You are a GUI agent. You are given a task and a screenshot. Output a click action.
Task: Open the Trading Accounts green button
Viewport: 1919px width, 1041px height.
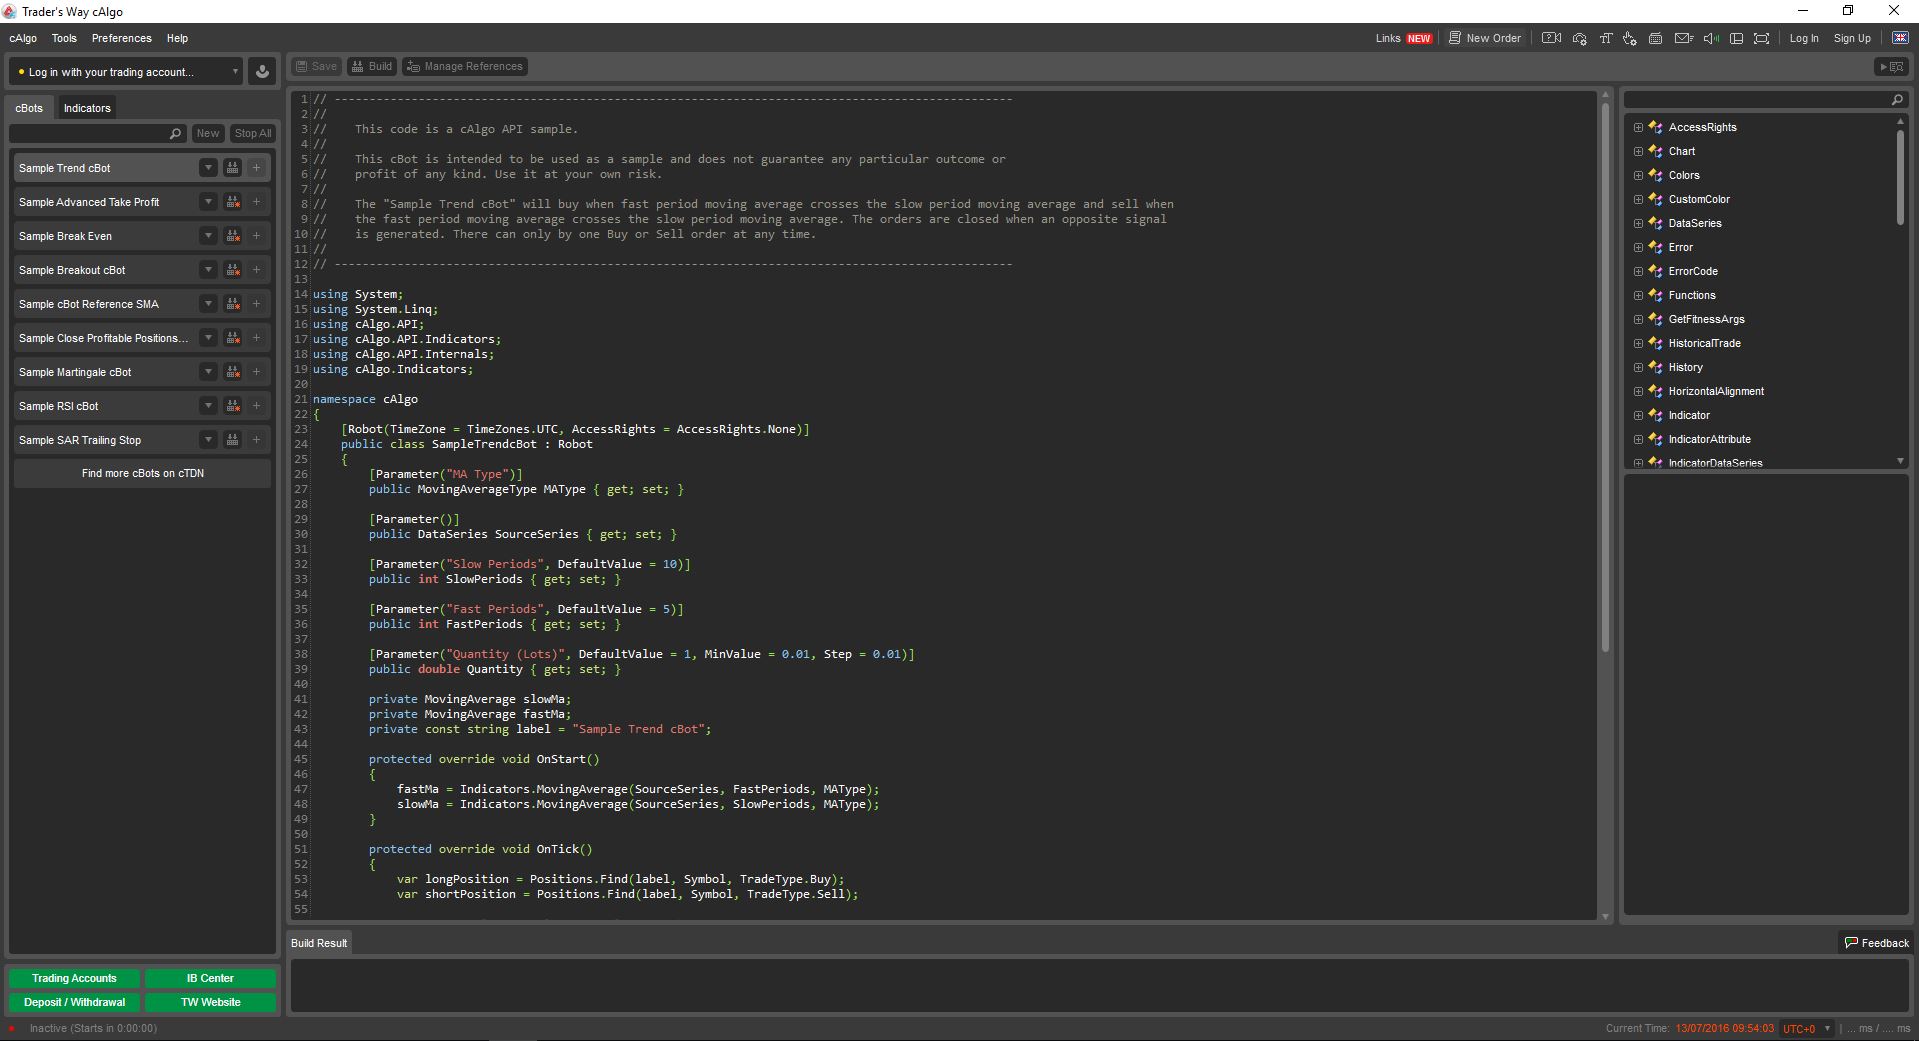click(x=74, y=978)
